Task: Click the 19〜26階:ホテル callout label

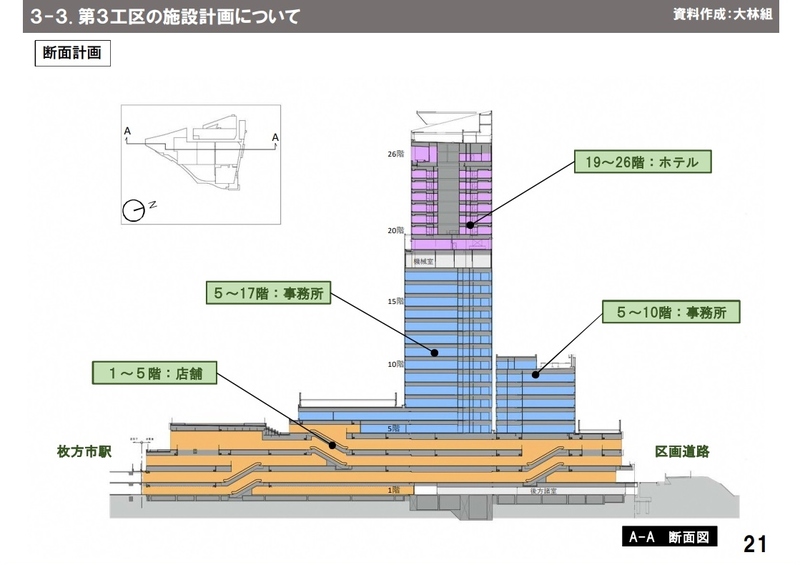Action: pos(641,162)
